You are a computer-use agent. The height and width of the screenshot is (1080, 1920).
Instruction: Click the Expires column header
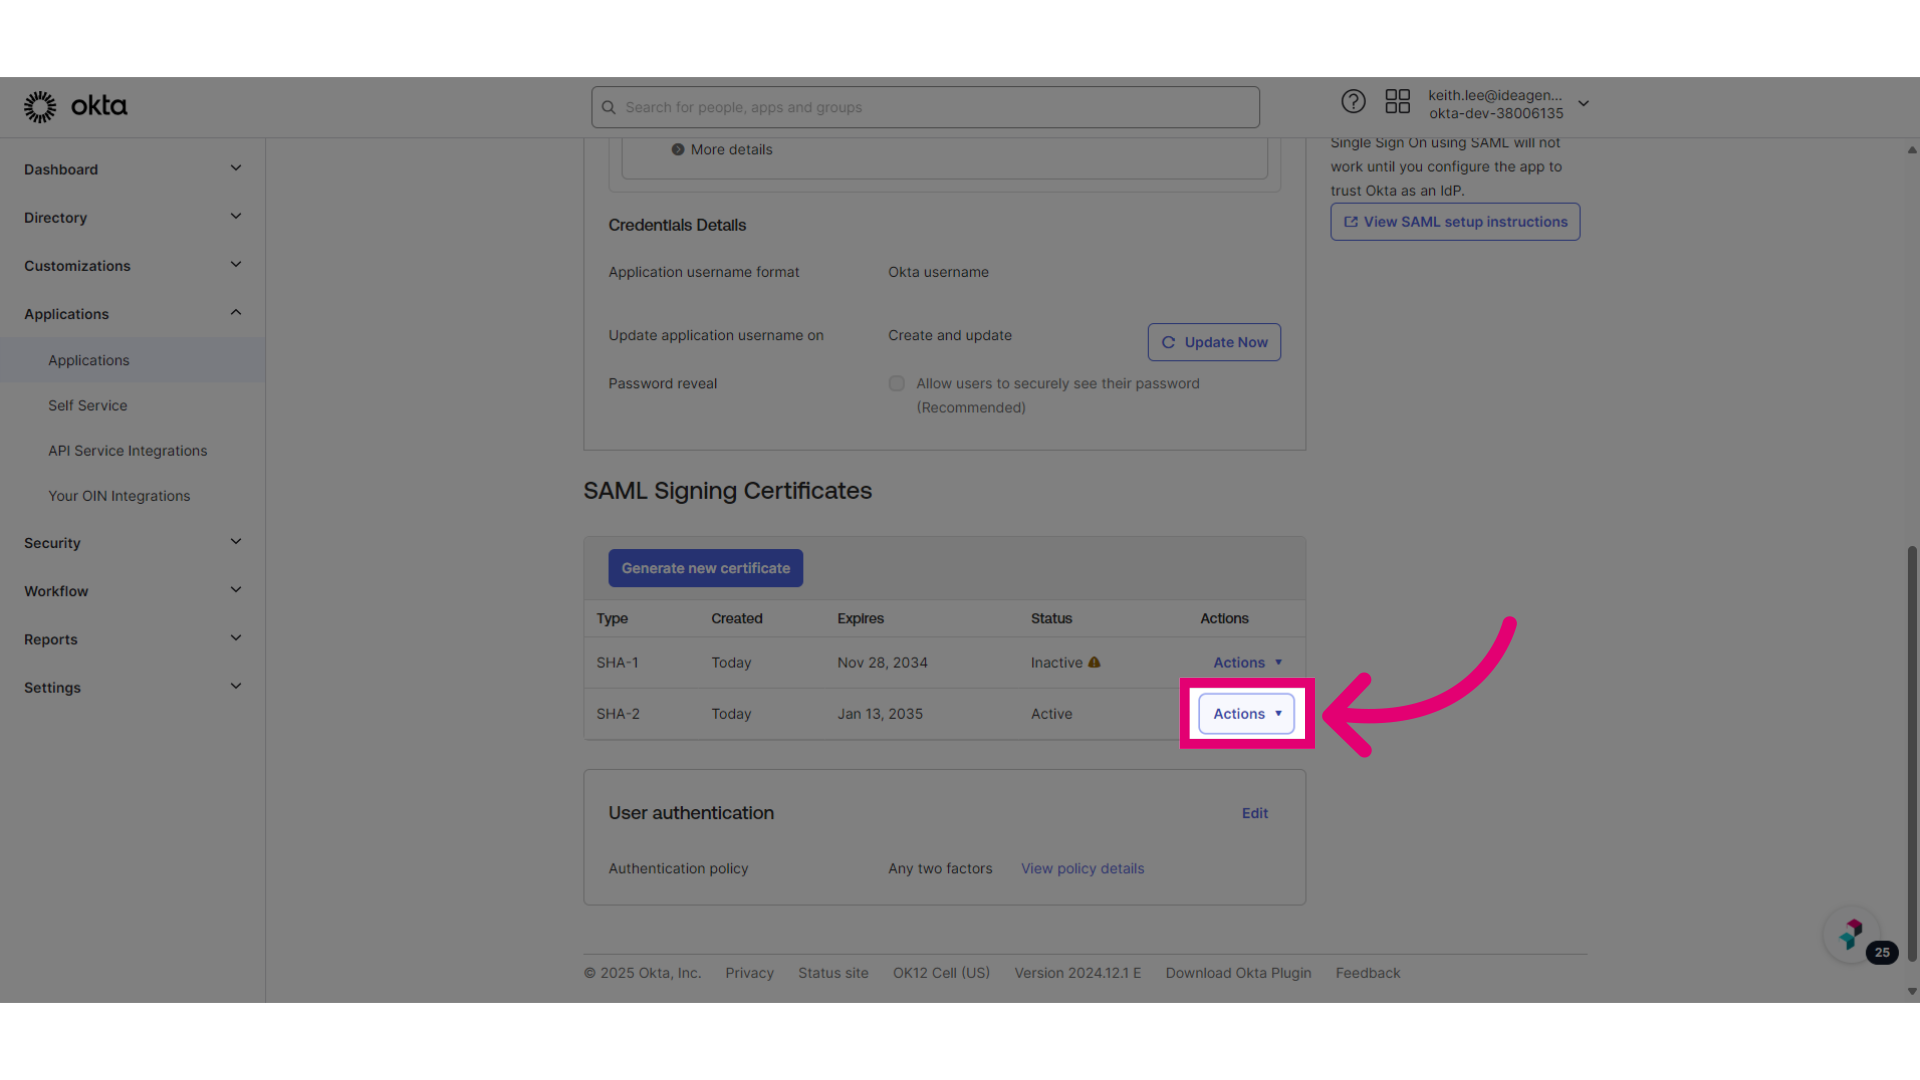click(860, 618)
